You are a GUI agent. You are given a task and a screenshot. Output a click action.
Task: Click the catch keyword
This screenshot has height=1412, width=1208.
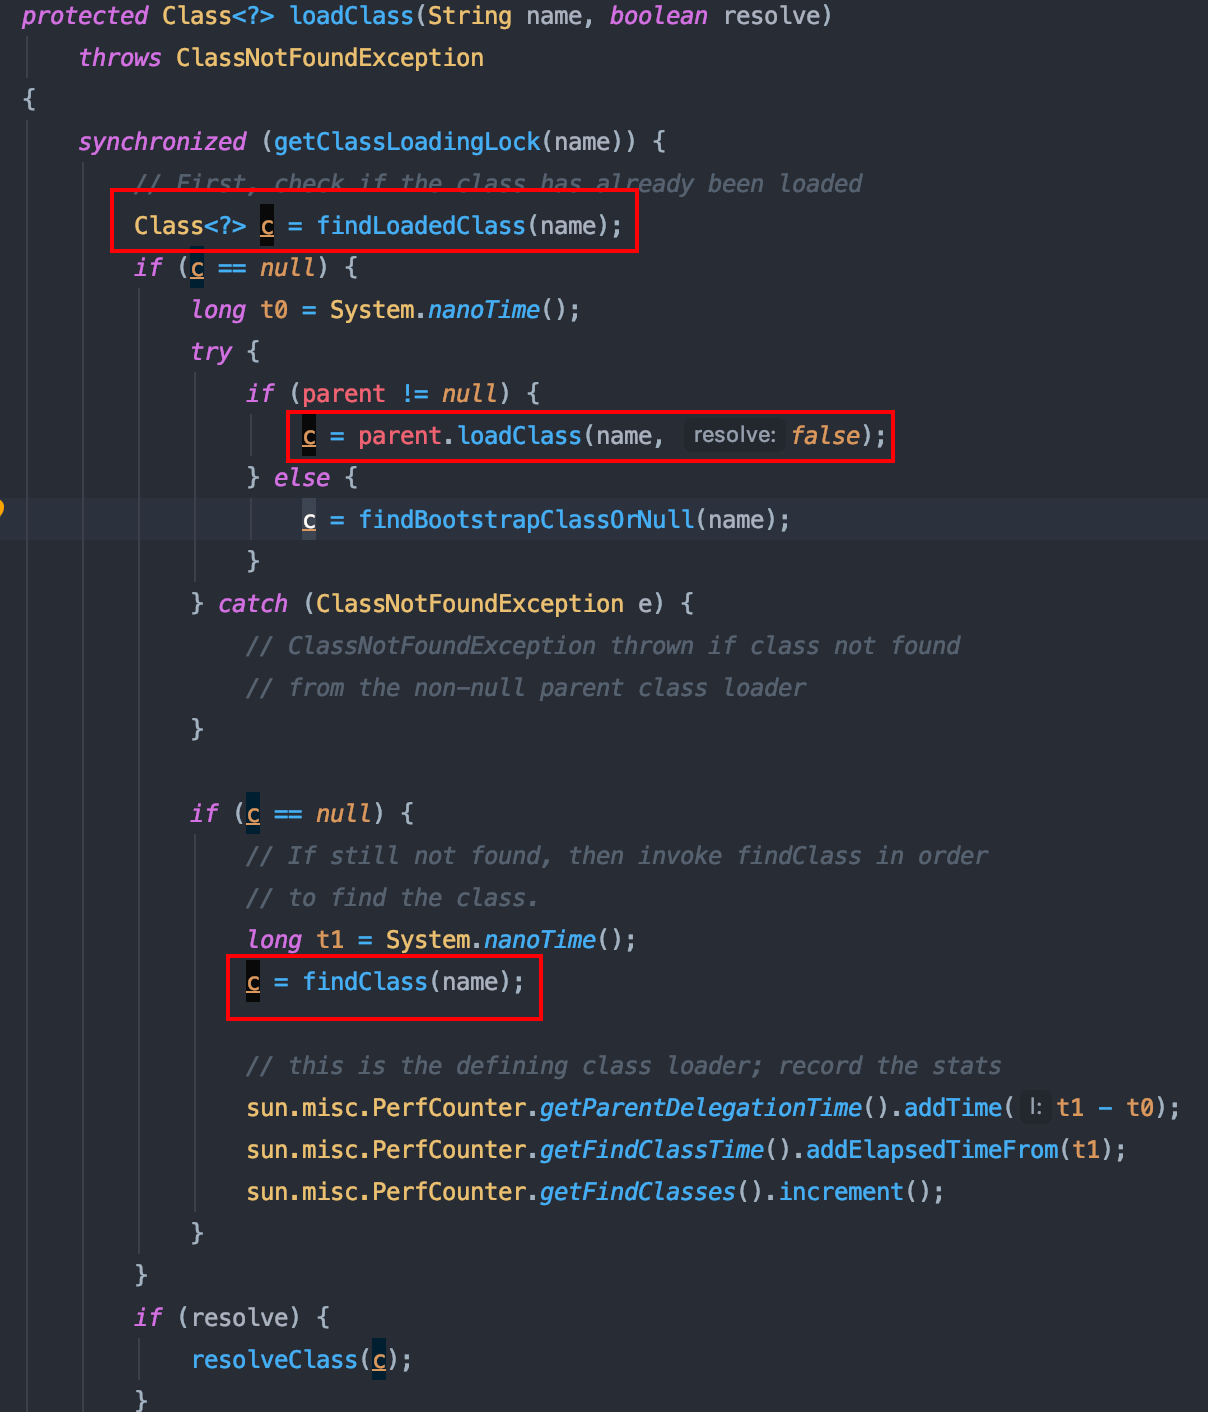coord(252,604)
